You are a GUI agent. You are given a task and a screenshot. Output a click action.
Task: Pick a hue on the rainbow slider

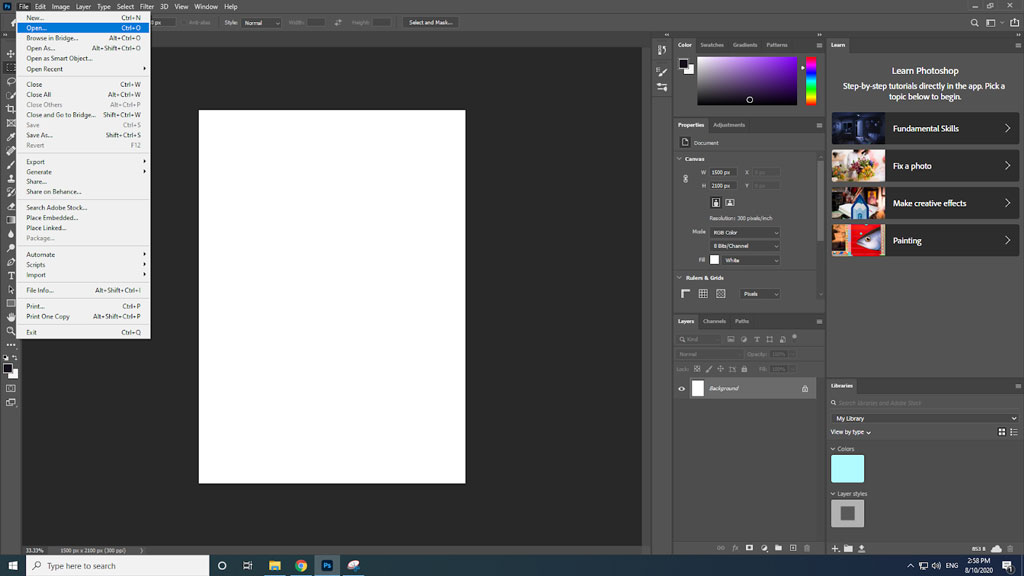click(x=810, y=81)
